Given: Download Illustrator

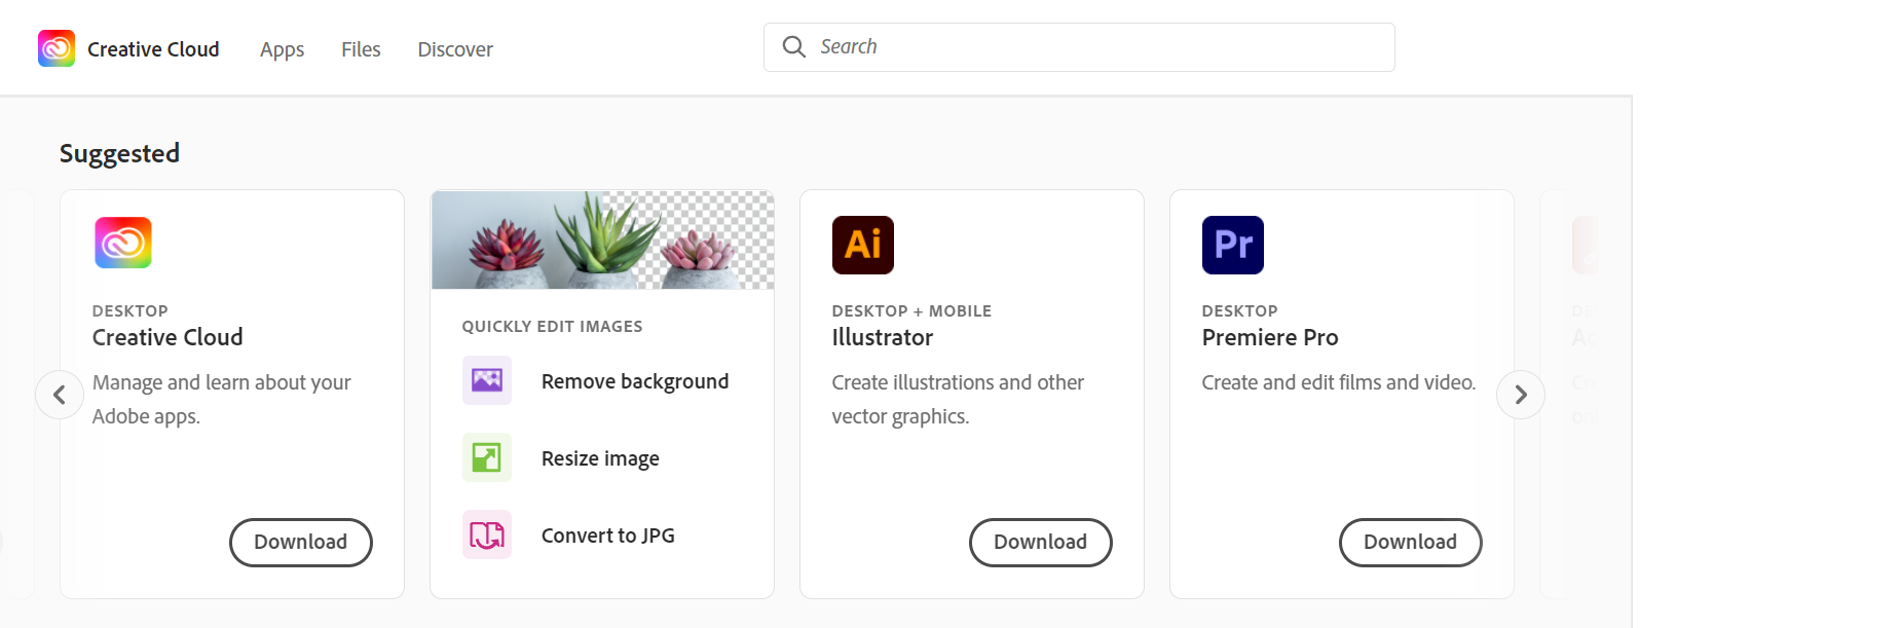Looking at the screenshot, I should (x=1041, y=542).
